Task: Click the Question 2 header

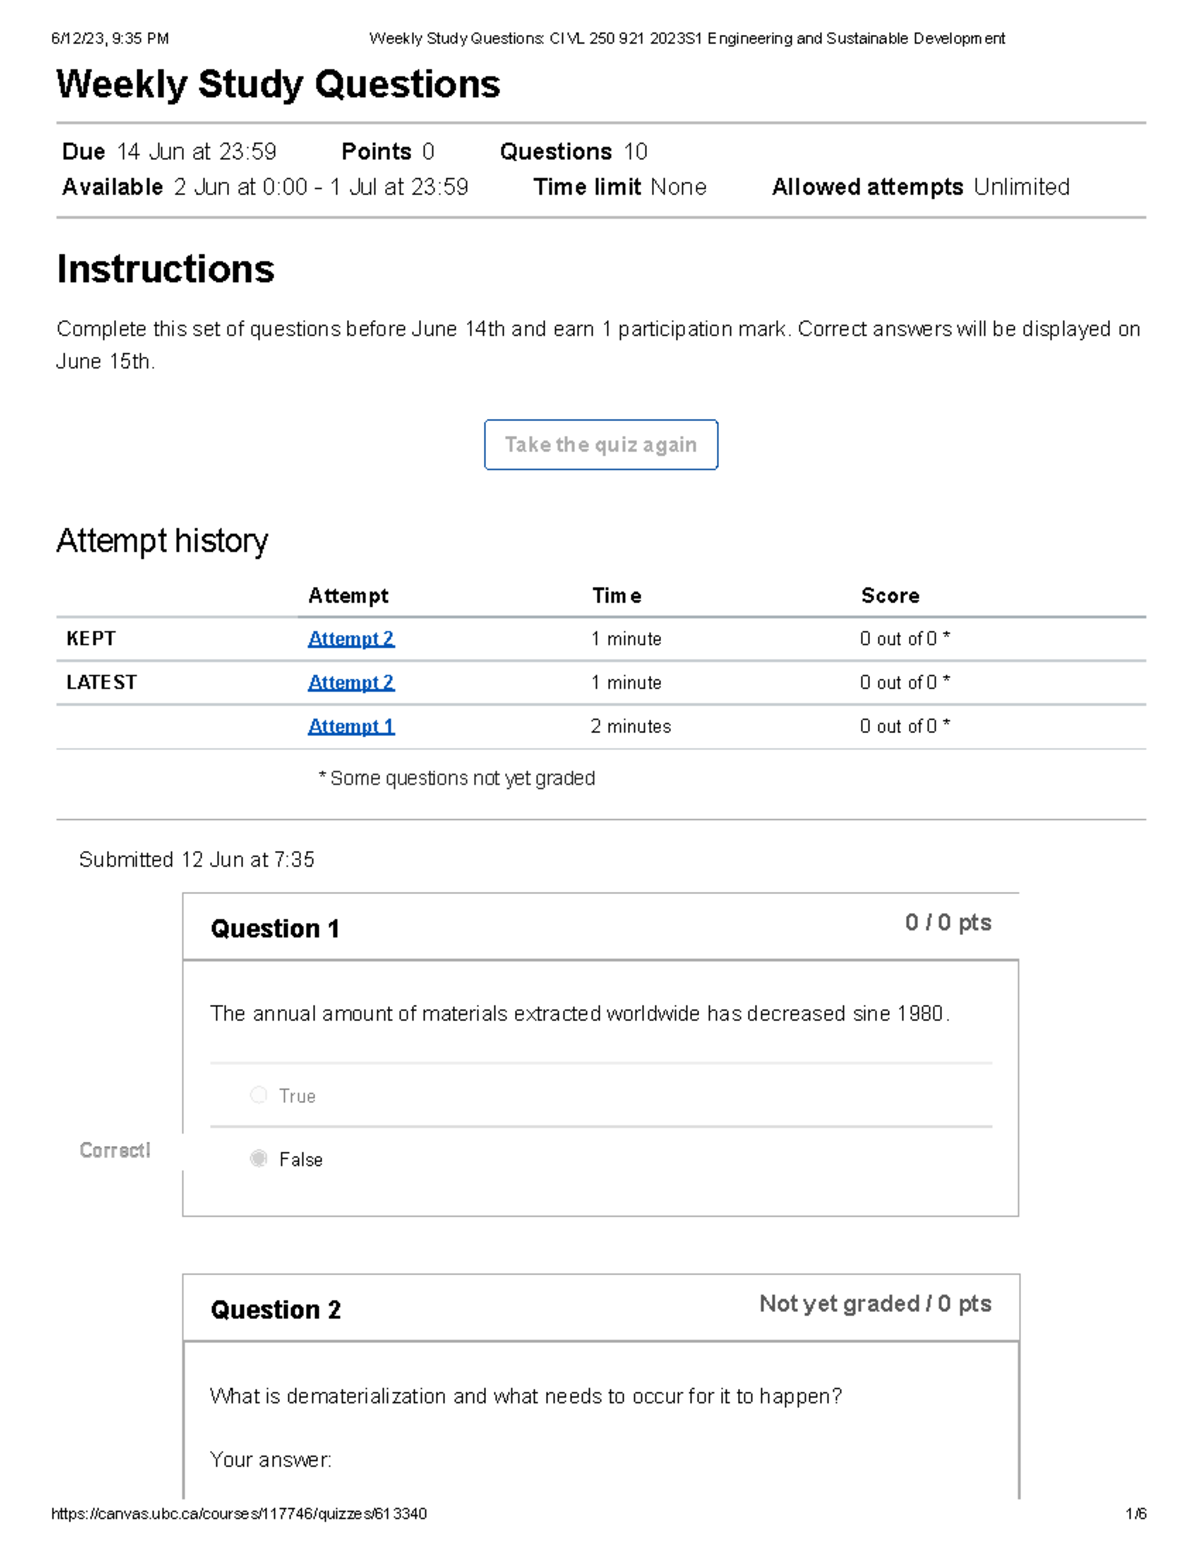Action: 276,1310
